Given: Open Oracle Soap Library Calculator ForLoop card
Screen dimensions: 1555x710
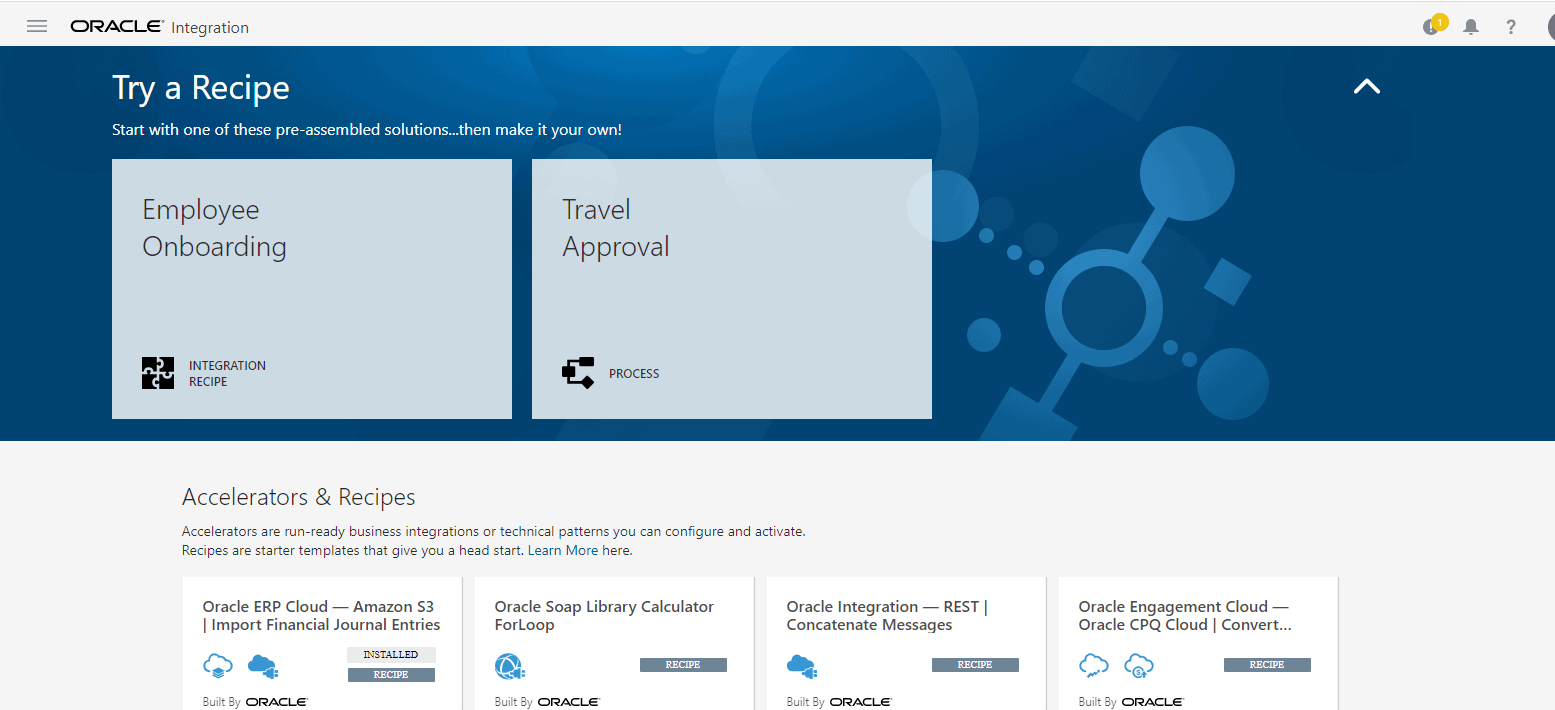Looking at the screenshot, I should pyautogui.click(x=604, y=616).
